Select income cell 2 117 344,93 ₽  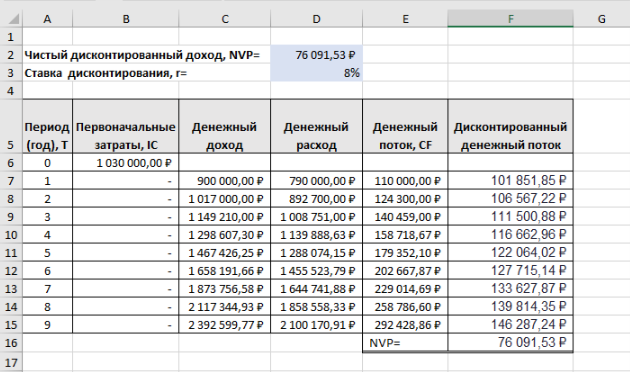pos(225,307)
